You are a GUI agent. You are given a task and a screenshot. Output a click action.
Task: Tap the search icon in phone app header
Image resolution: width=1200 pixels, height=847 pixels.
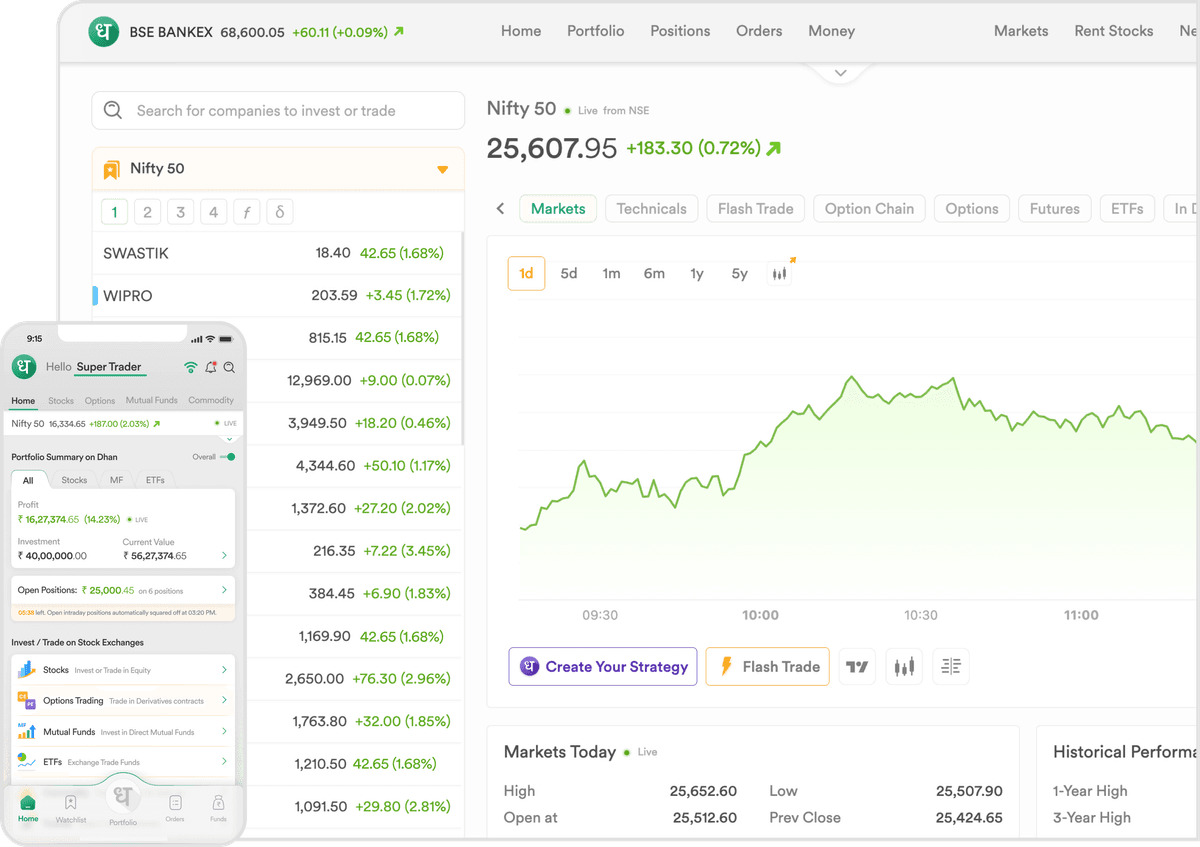229,368
